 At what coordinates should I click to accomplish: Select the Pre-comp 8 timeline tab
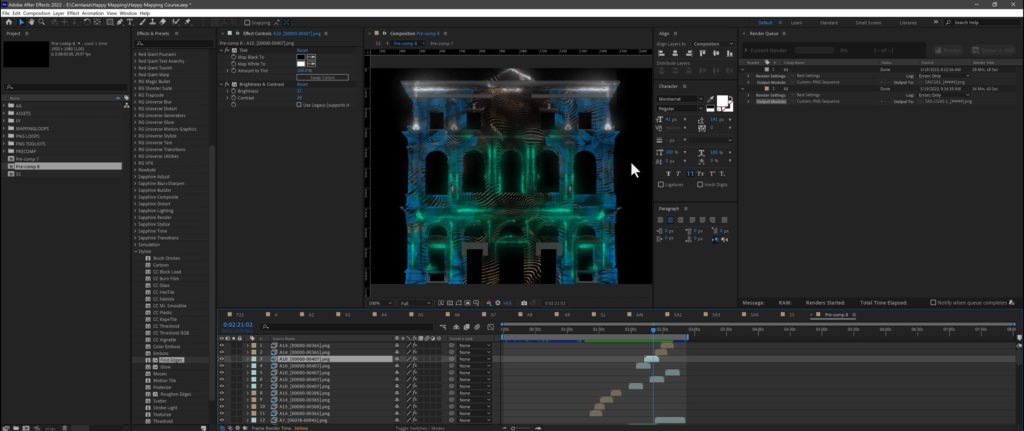(x=835, y=315)
